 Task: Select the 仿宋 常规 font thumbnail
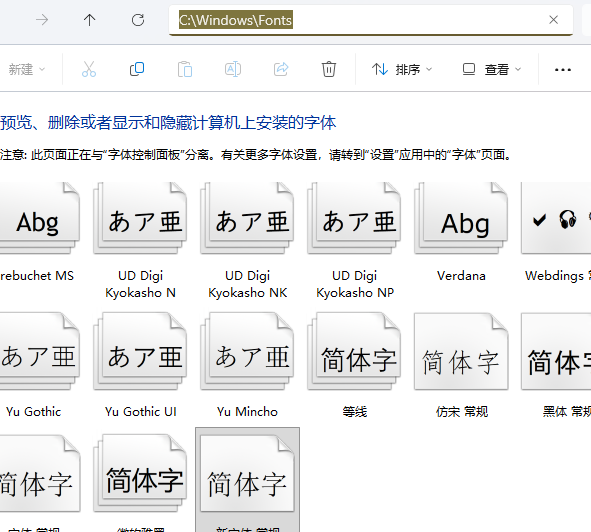pos(461,351)
